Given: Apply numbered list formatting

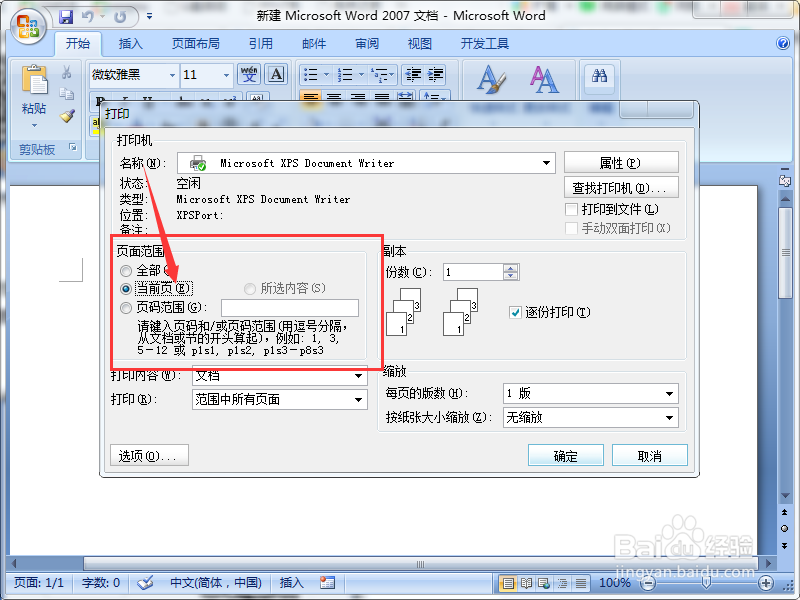Looking at the screenshot, I should click(x=345, y=75).
